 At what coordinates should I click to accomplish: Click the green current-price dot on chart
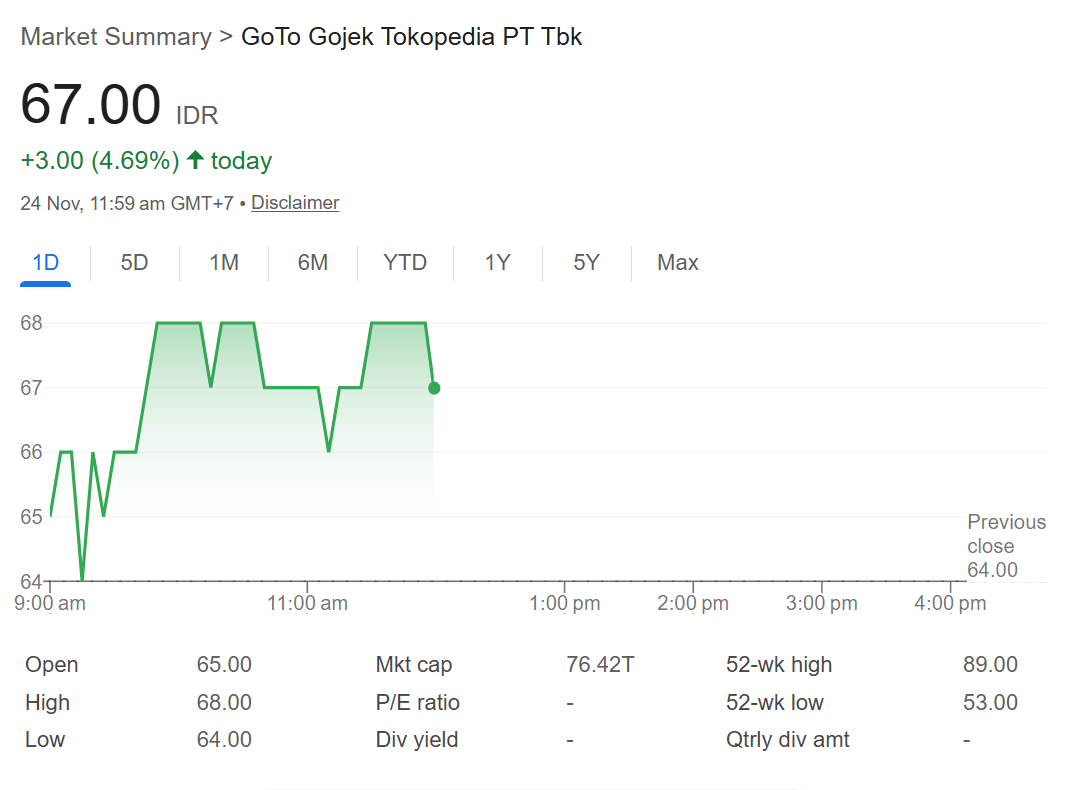[x=433, y=388]
